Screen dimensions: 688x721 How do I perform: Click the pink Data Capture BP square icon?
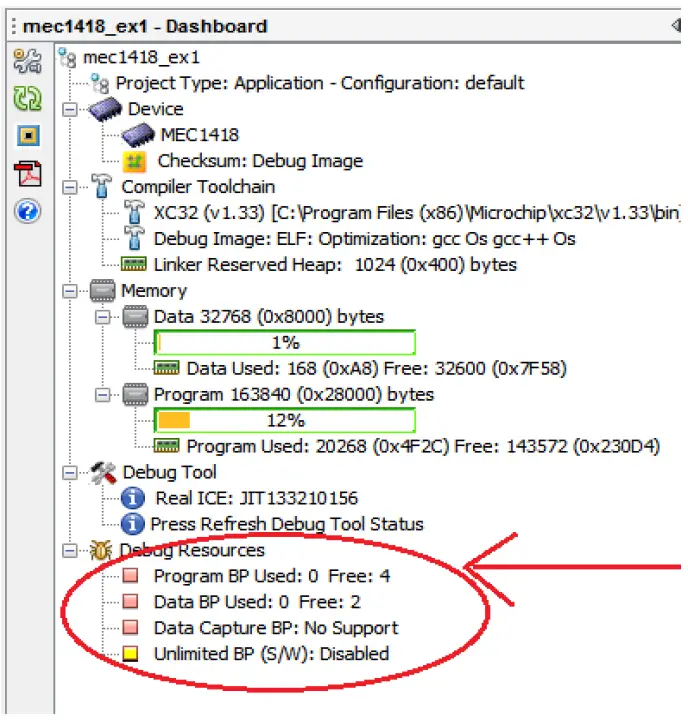131,628
